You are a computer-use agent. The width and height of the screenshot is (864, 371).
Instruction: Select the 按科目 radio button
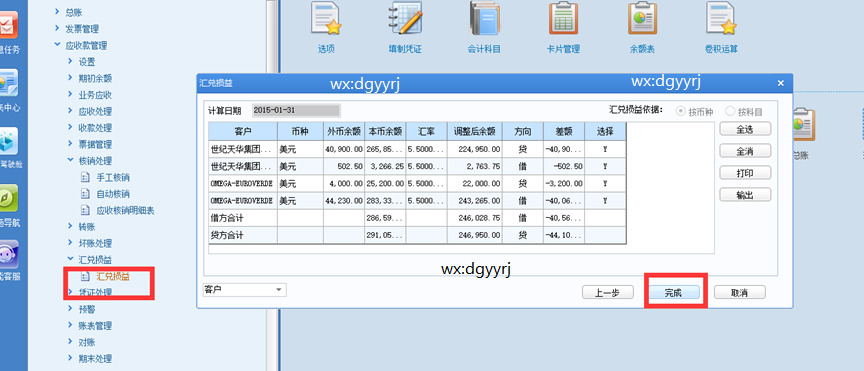point(731,111)
